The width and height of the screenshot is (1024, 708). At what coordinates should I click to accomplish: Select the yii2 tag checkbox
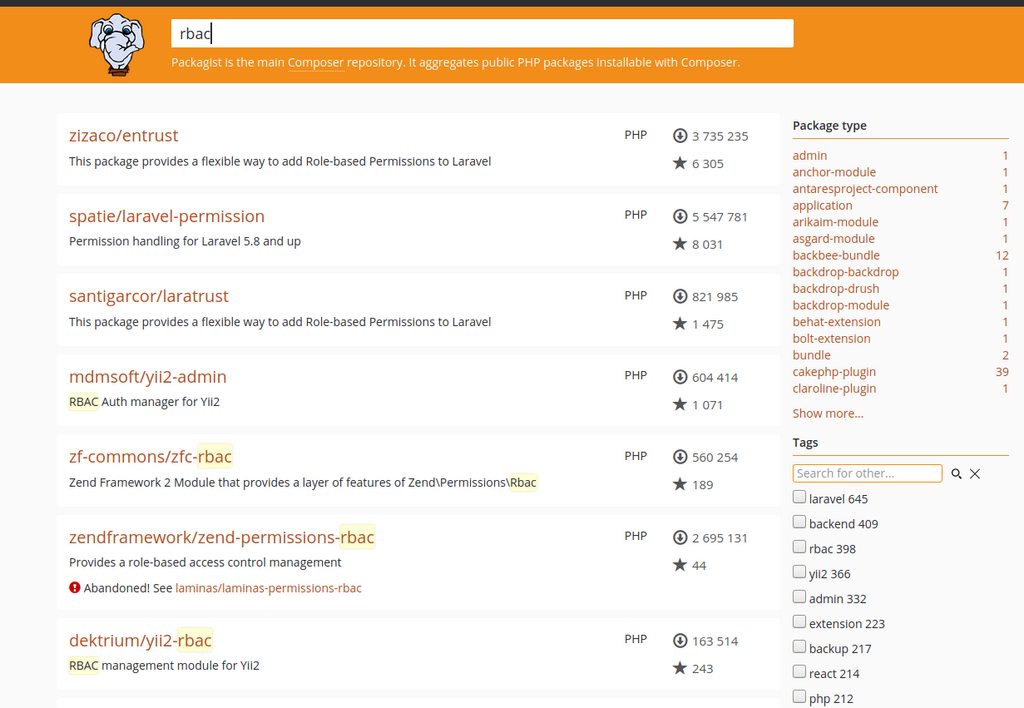coord(799,571)
